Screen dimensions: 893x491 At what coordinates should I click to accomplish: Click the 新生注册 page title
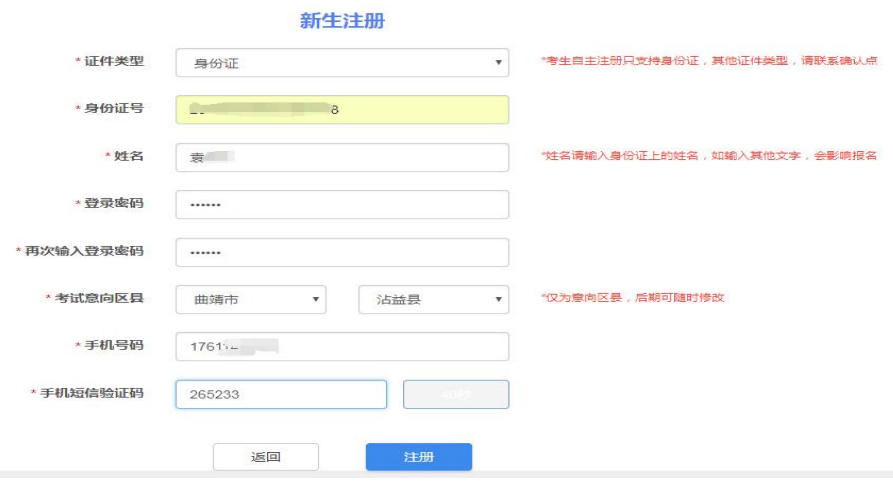coord(342,21)
